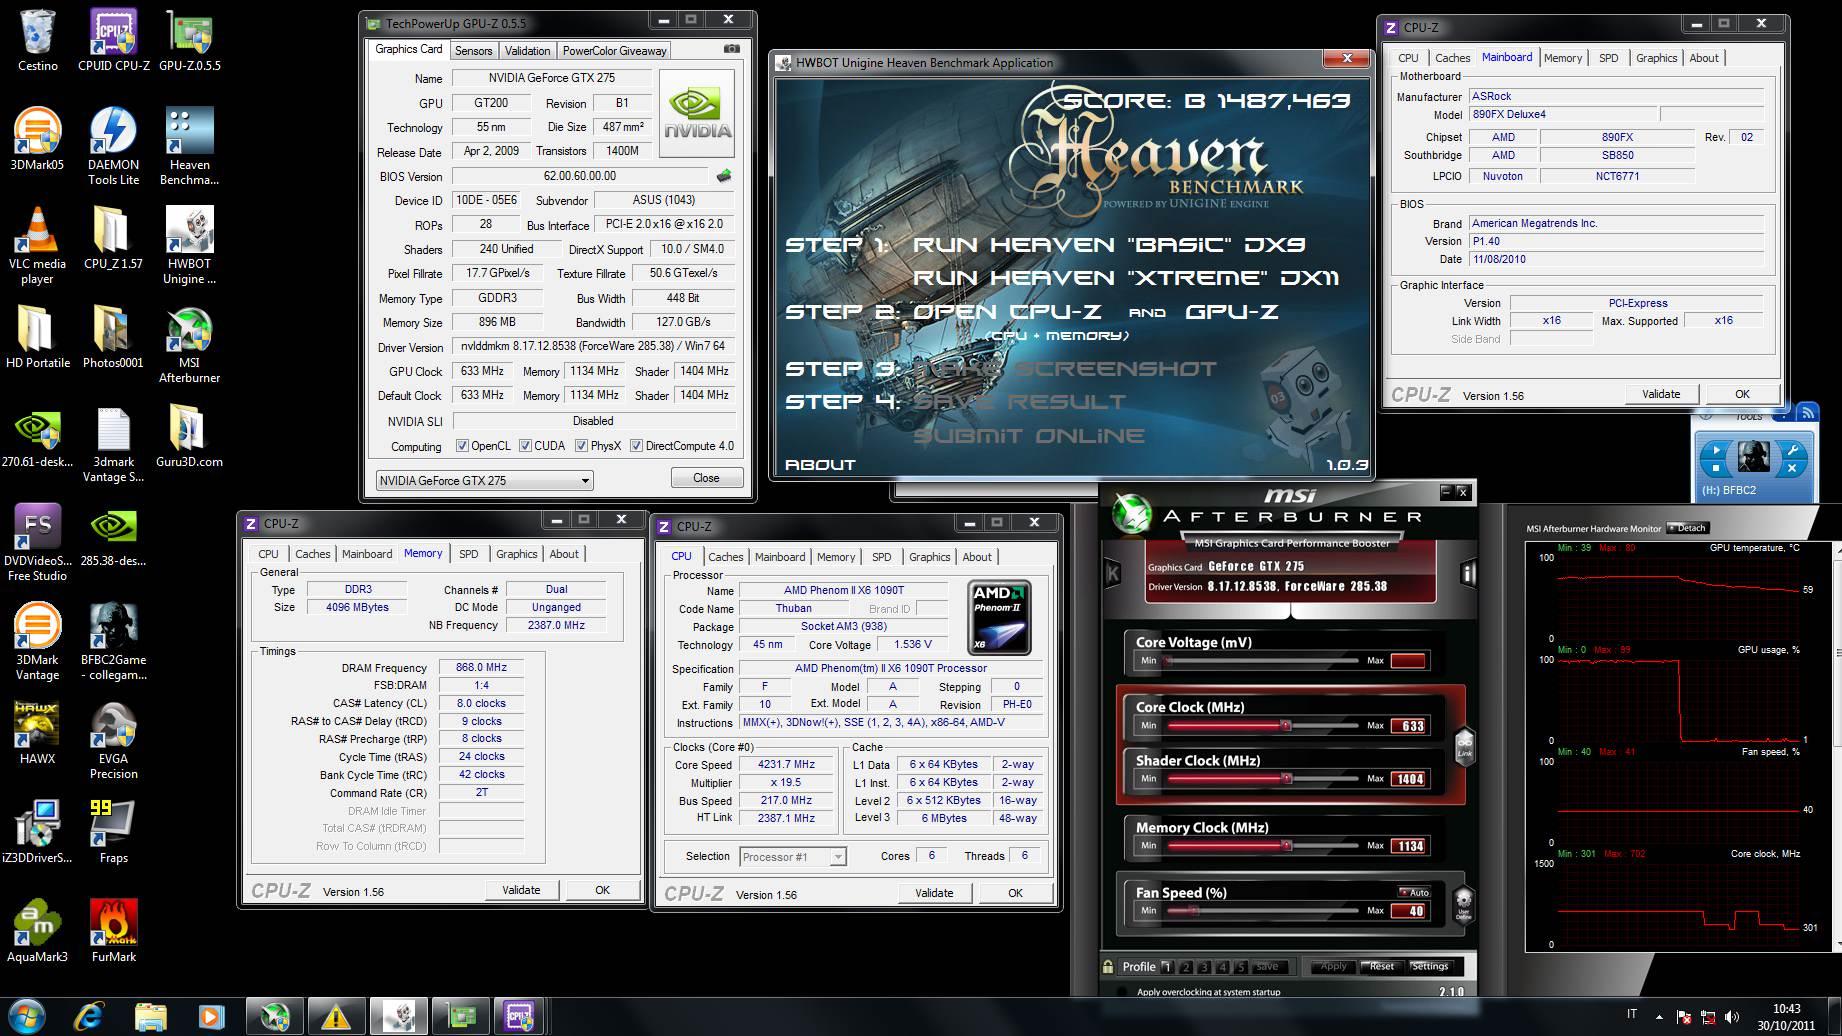Open the VLC media player shortcut
Screen dimensions: 1842x1036
pyautogui.click(x=37, y=245)
